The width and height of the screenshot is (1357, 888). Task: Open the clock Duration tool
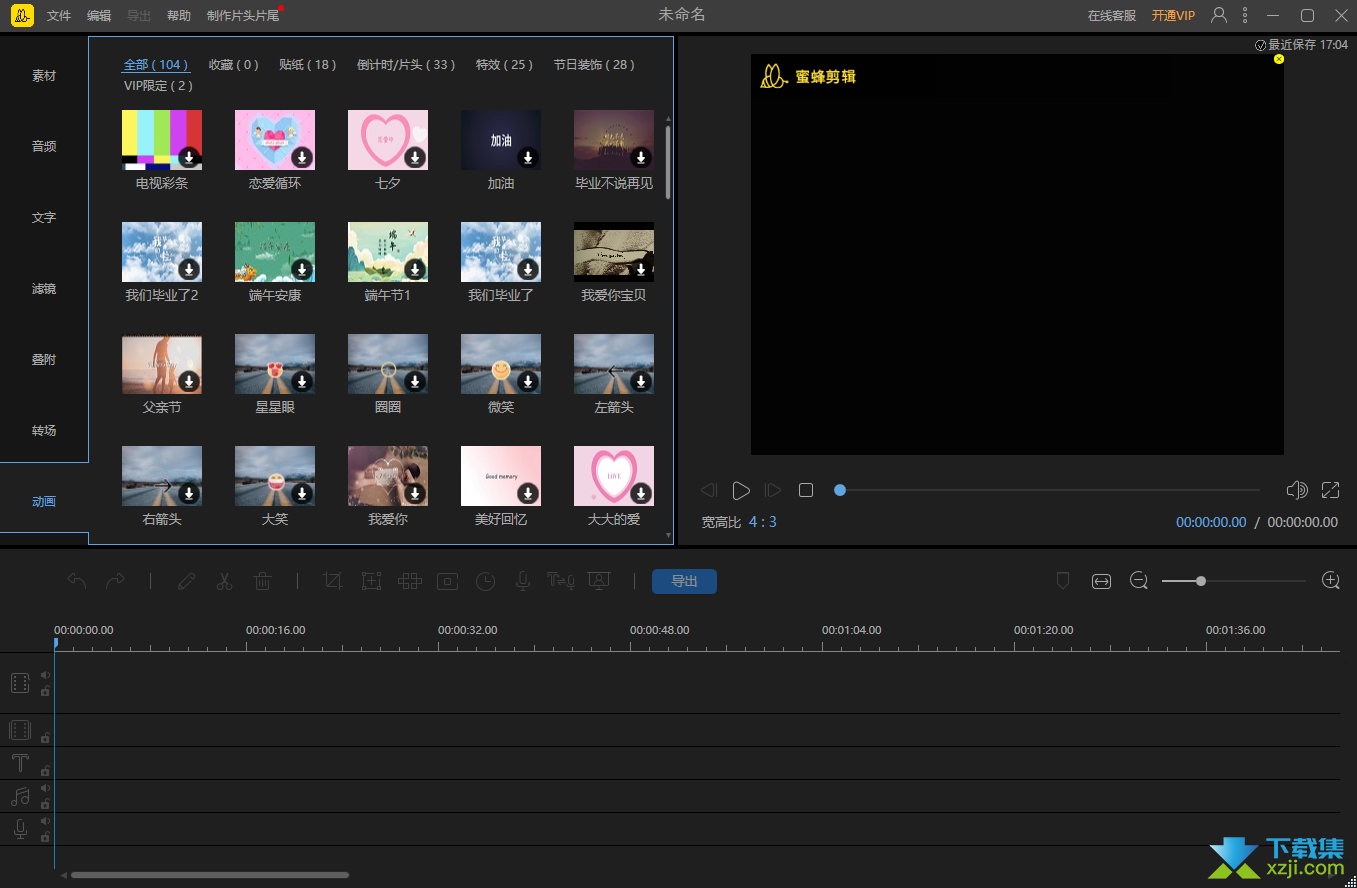pos(485,581)
